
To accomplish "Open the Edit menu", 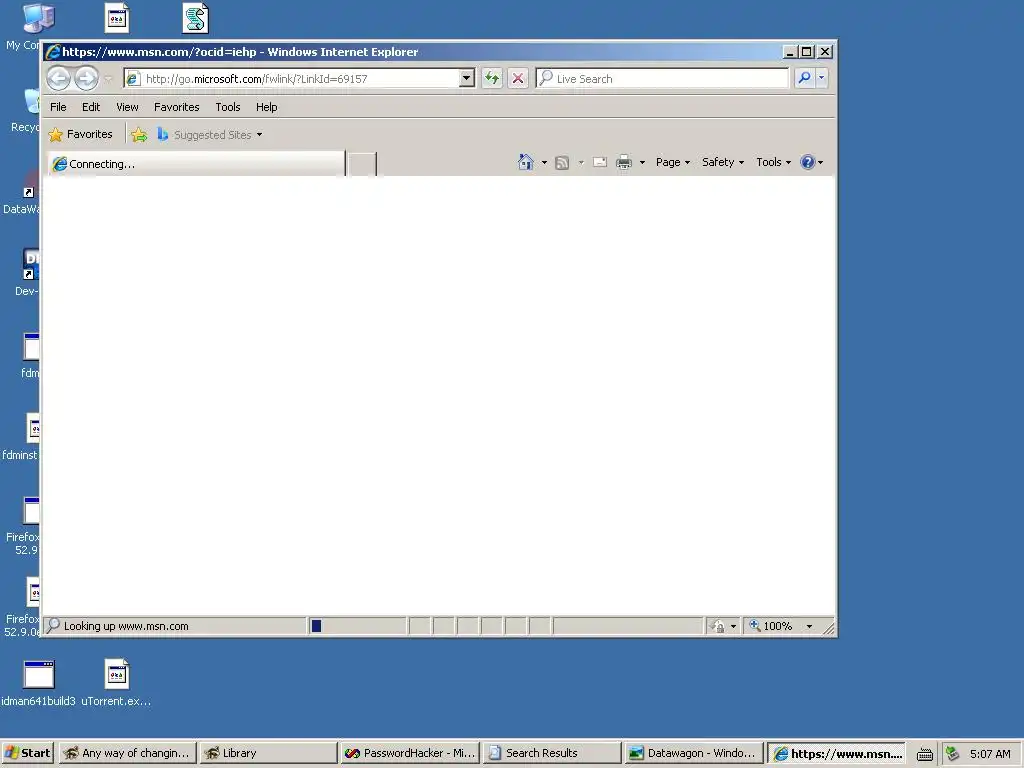I will (x=91, y=107).
